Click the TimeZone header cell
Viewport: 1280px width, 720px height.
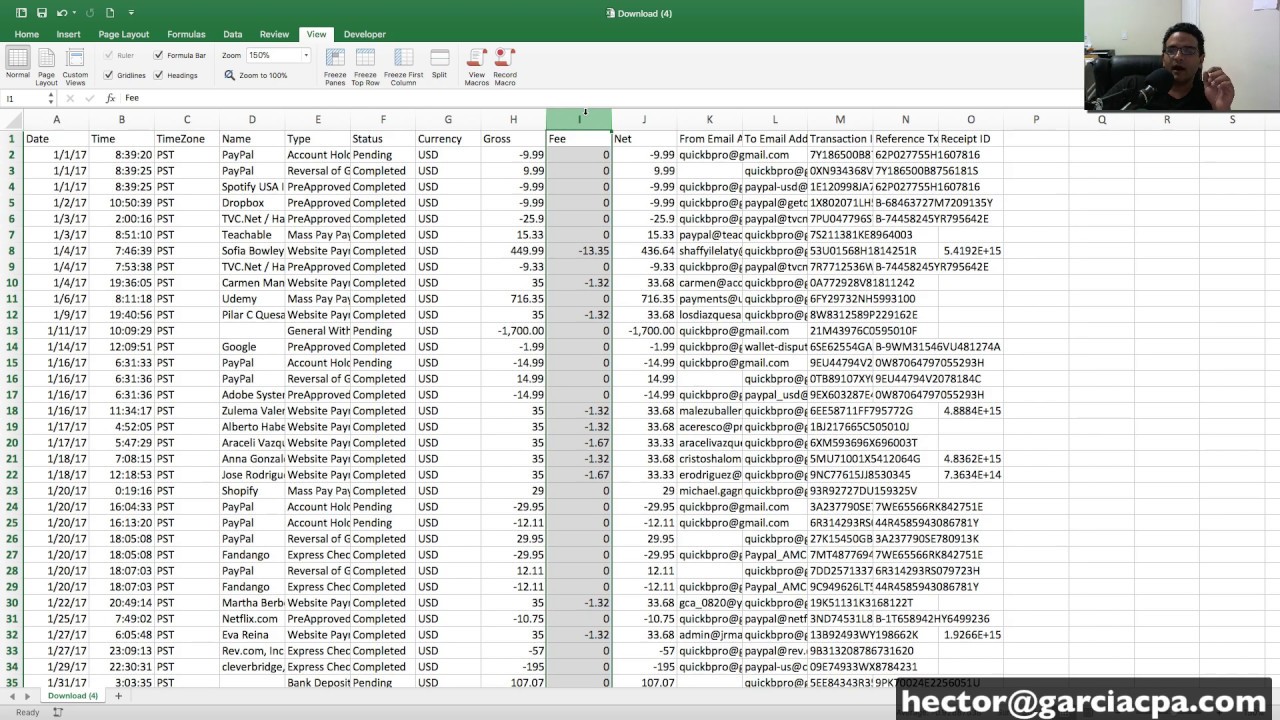tap(187, 139)
